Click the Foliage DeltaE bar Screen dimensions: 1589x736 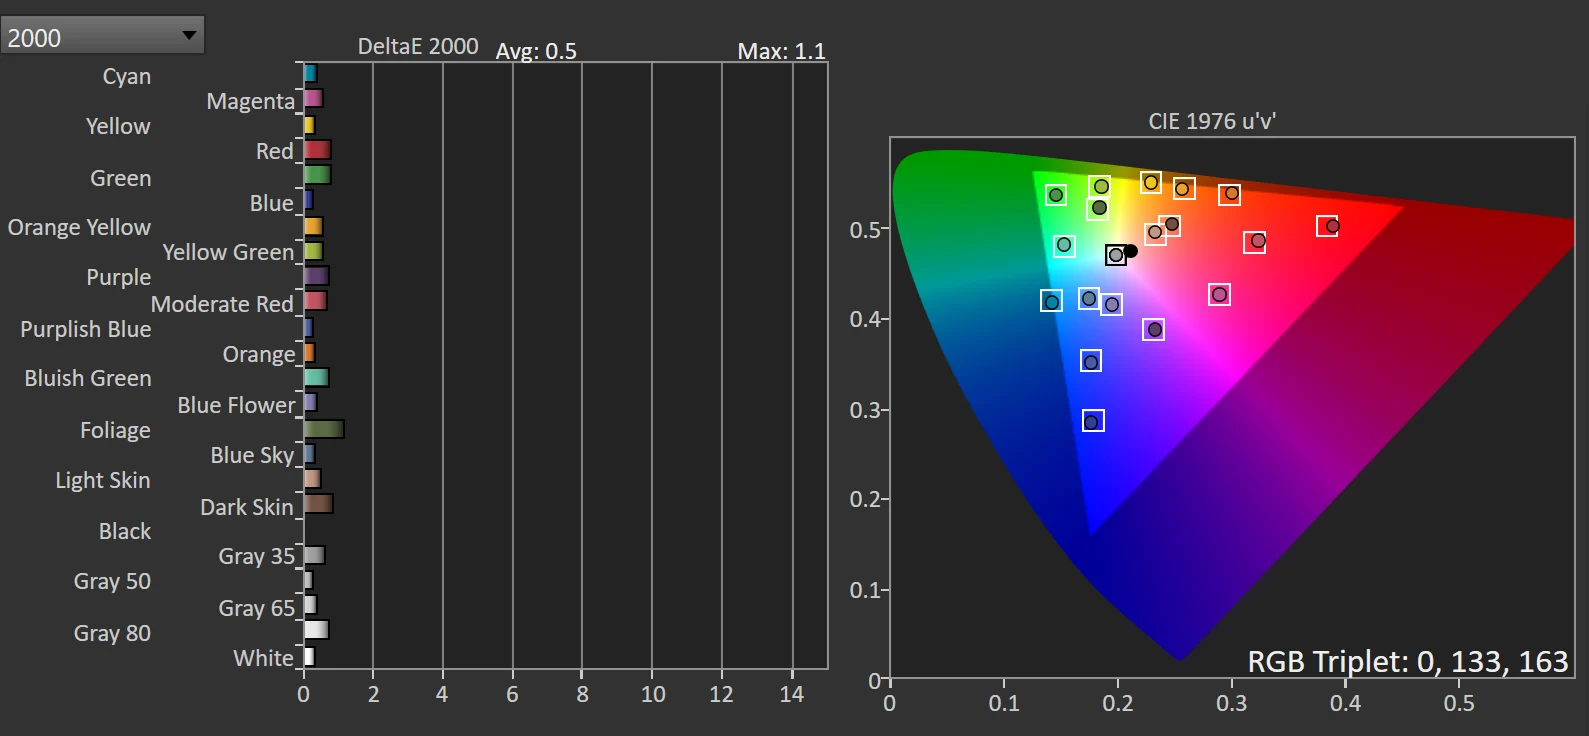(x=323, y=429)
